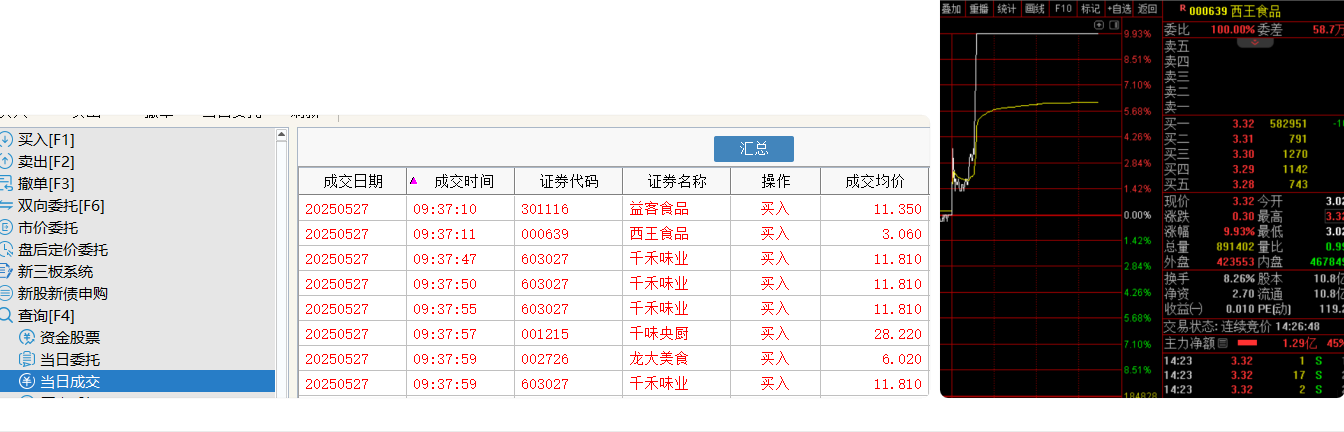Viewport: 1344px width, 432px height.
Task: Click the 益客食品 name cell
Action: point(677,209)
